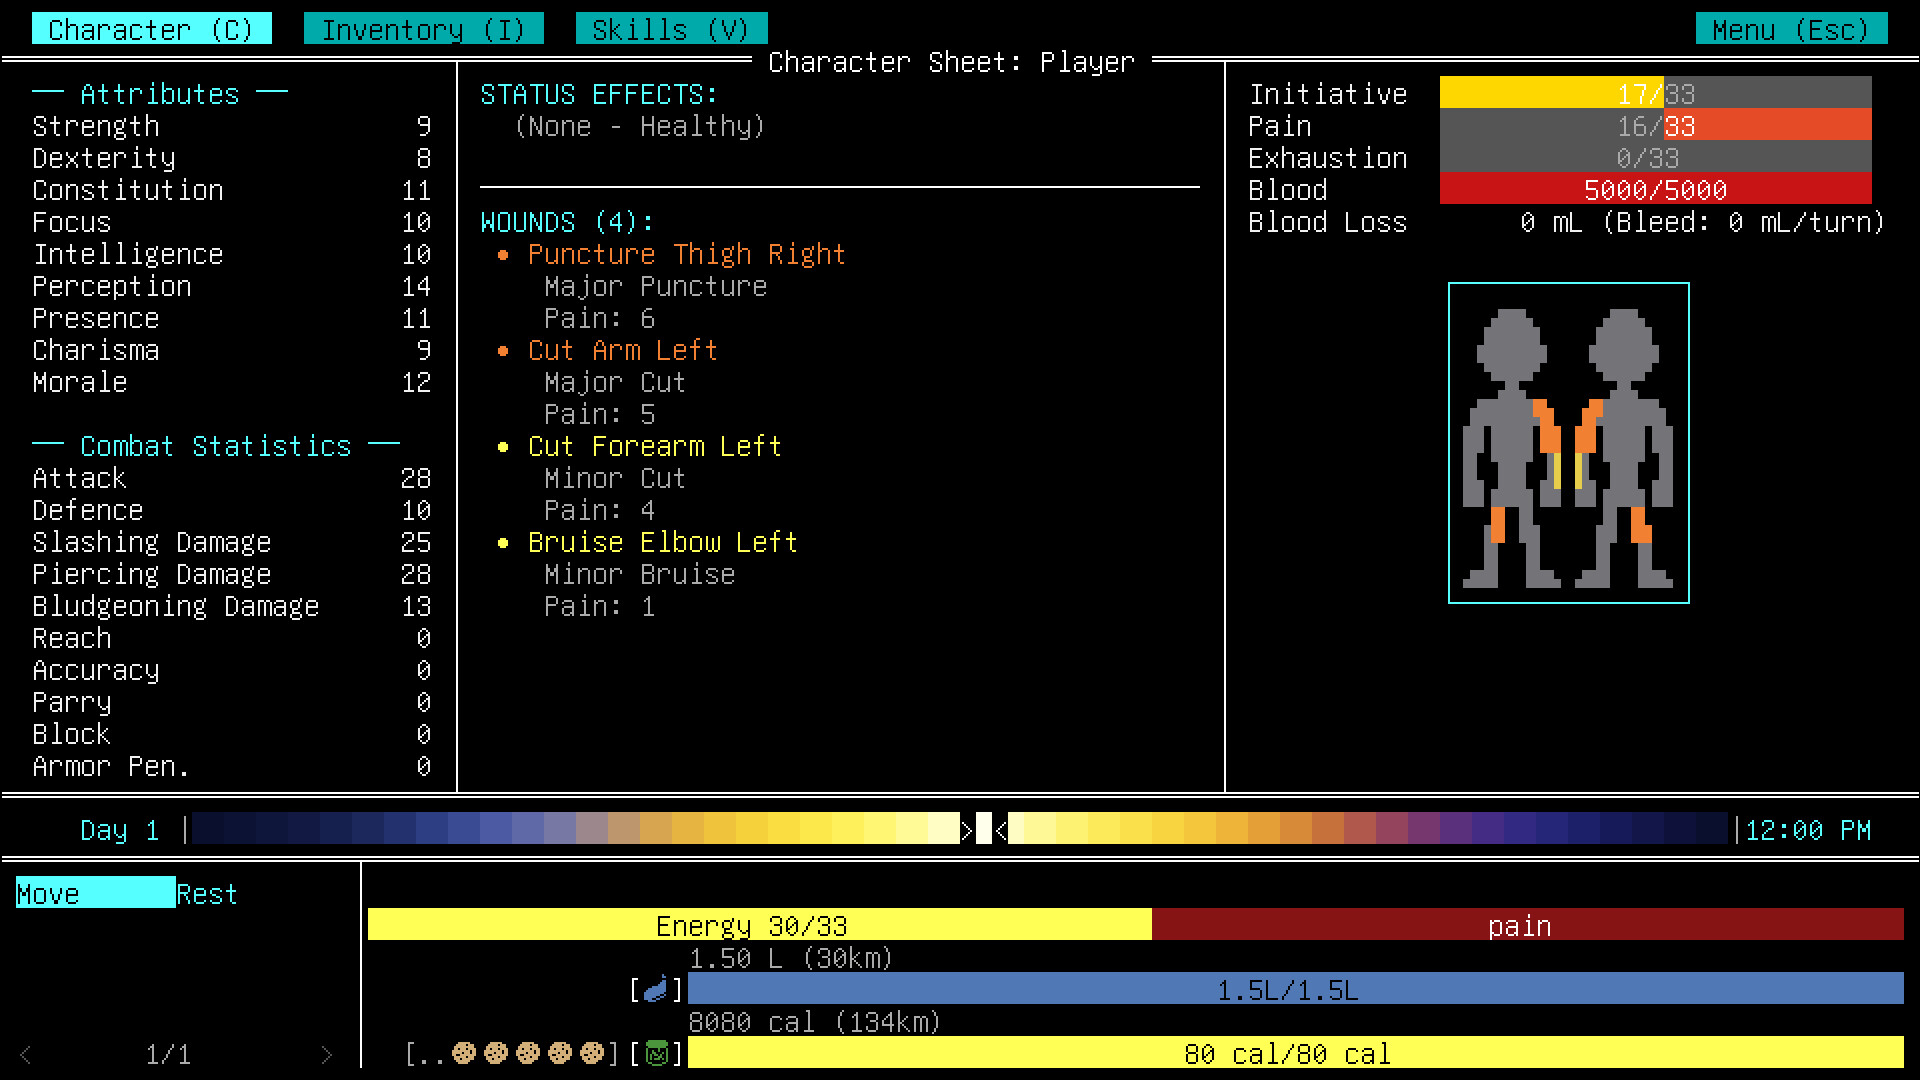1920x1080 pixels.
Task: Click the Day 1 label
Action: (x=120, y=830)
